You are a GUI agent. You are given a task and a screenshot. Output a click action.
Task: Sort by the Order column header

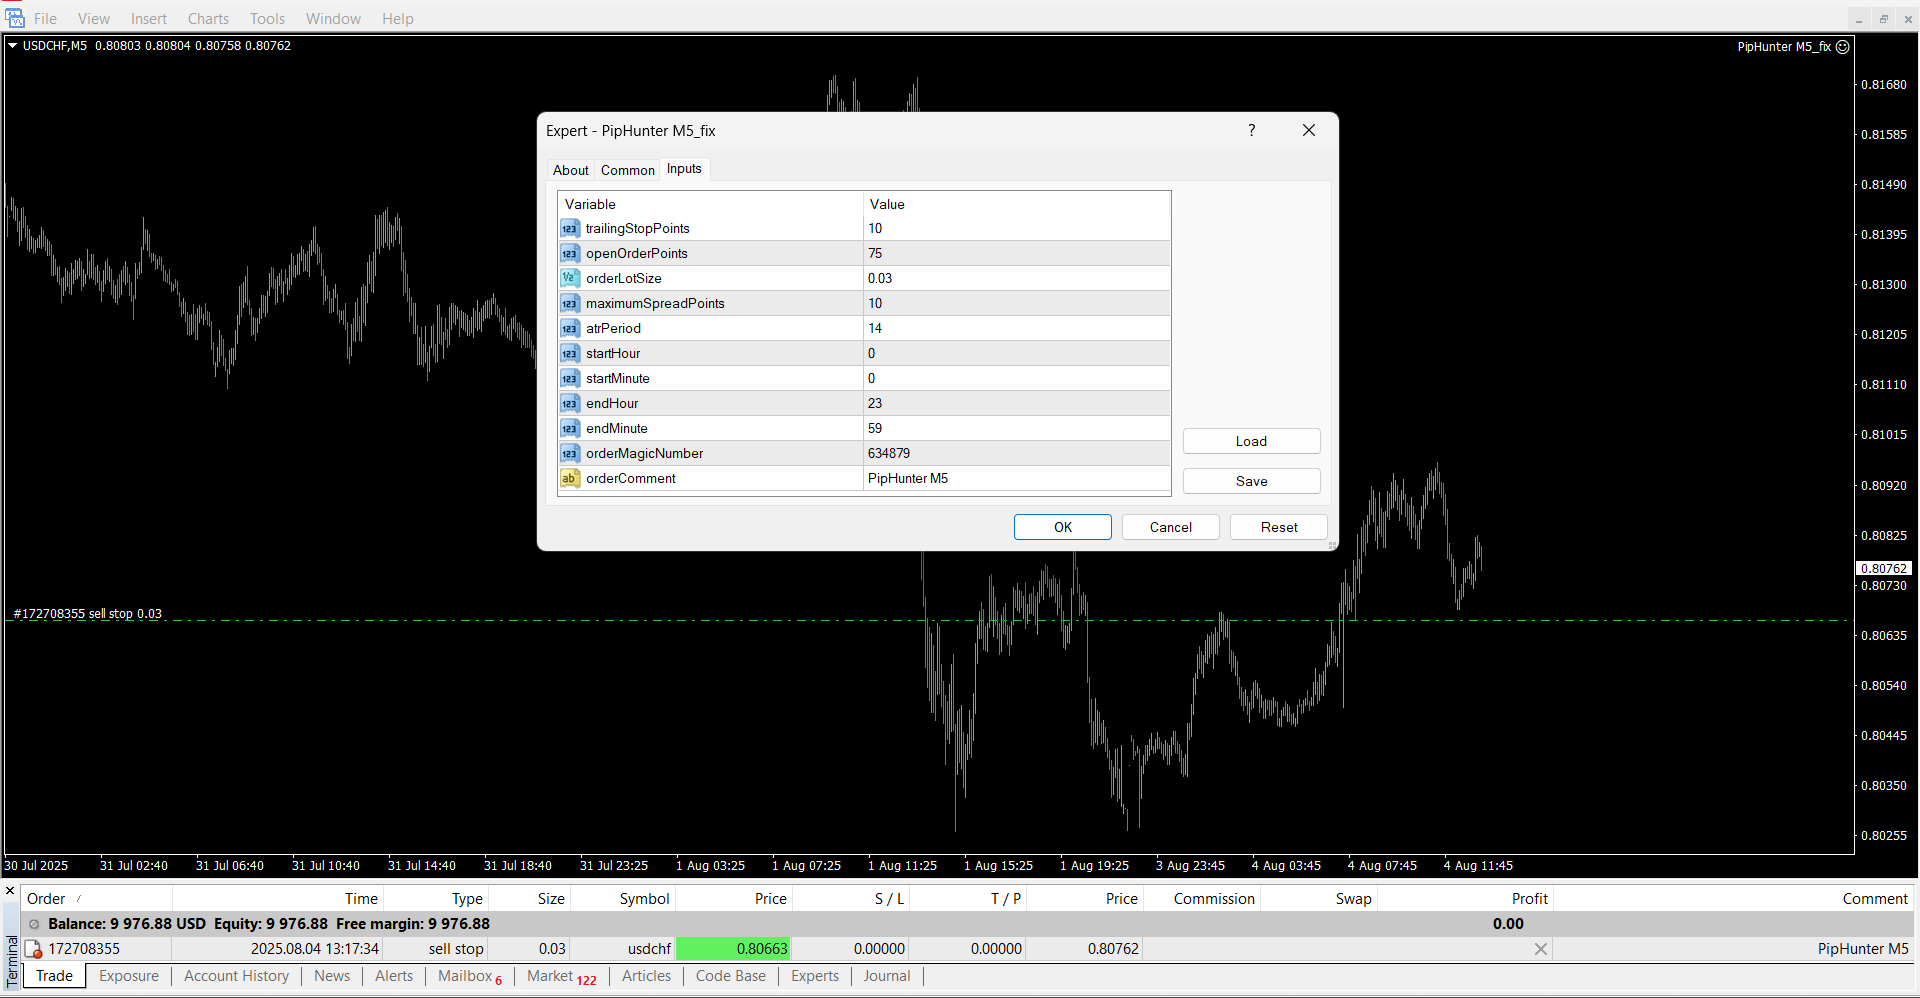click(x=46, y=899)
